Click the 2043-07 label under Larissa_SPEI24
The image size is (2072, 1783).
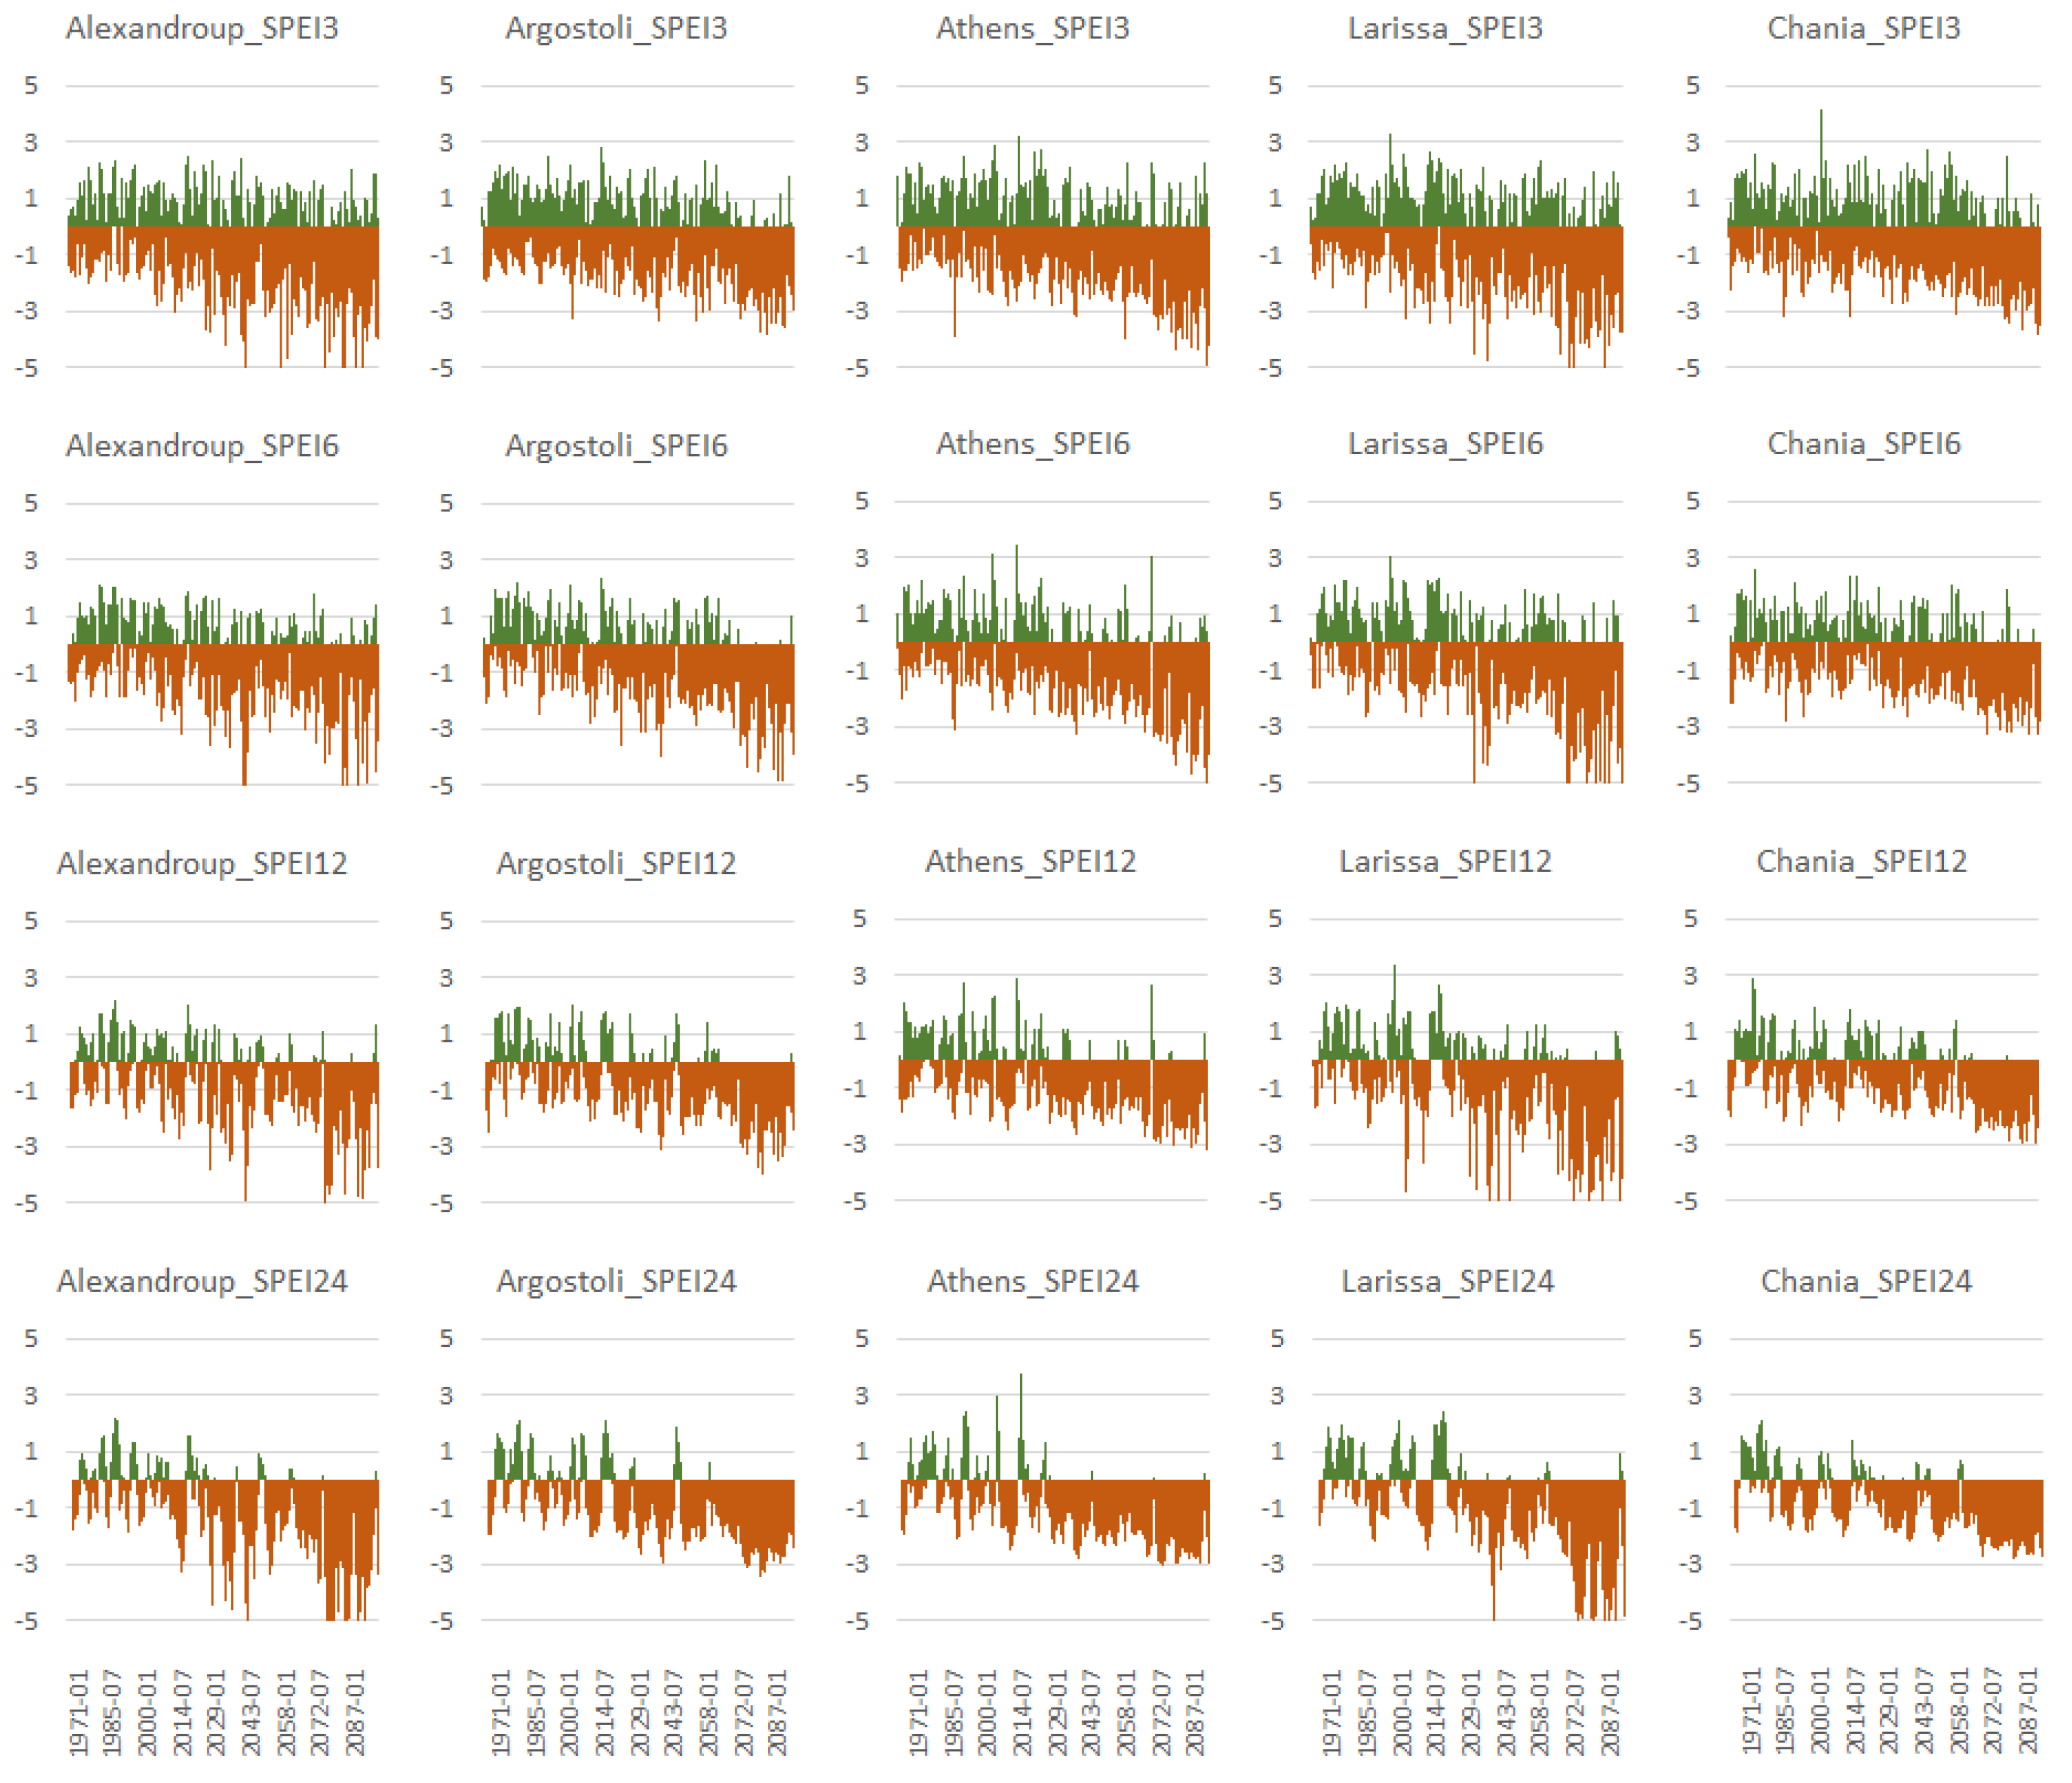(1505, 1712)
